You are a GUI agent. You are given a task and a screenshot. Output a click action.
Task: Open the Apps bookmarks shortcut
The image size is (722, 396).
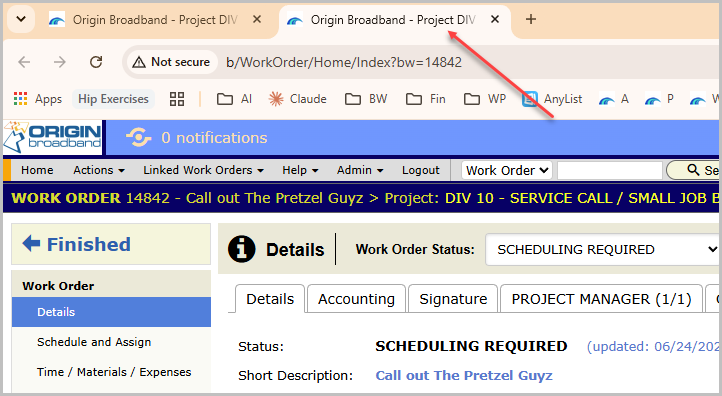(x=38, y=99)
